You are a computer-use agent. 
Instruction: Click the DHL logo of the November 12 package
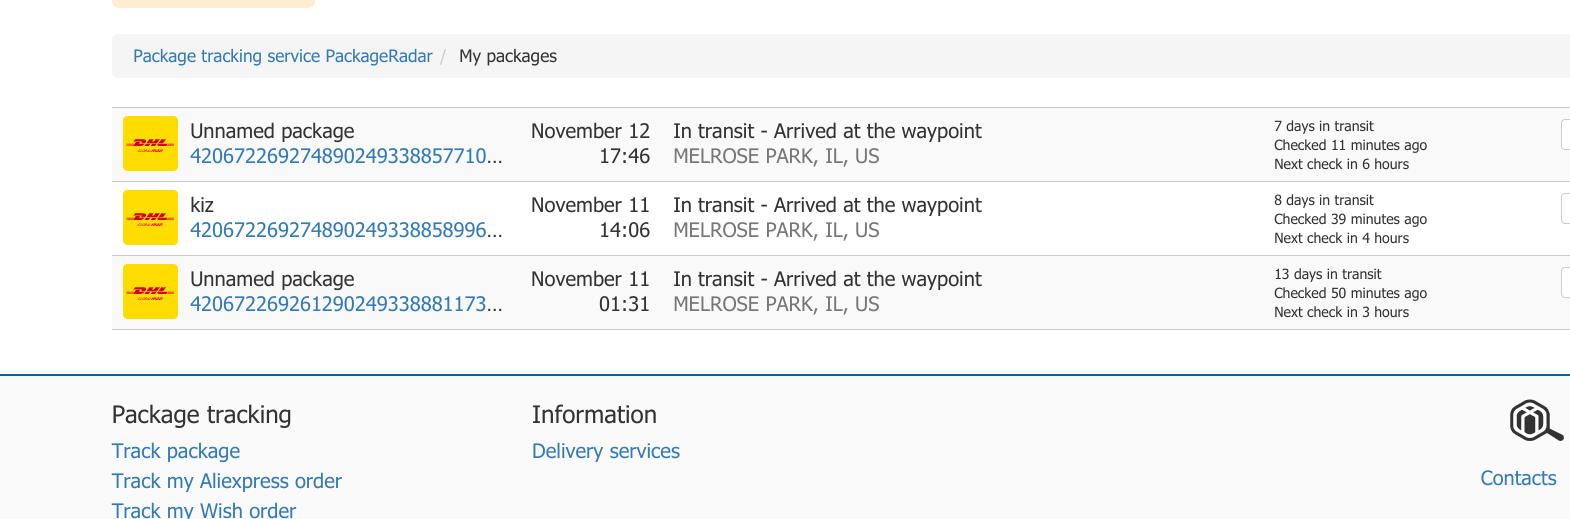[x=150, y=144]
